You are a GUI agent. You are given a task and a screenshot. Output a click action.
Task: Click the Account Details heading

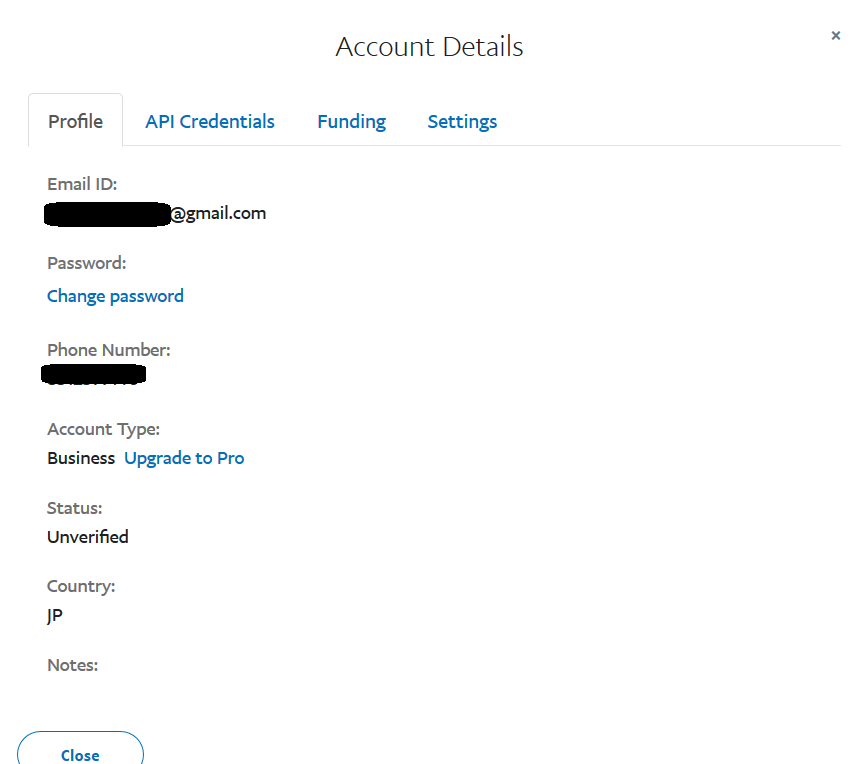[x=429, y=47]
